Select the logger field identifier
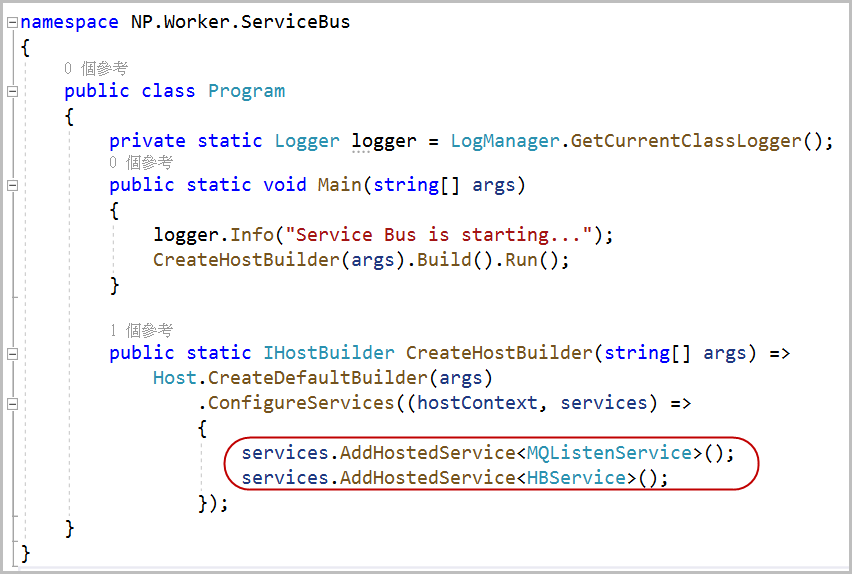 point(384,141)
